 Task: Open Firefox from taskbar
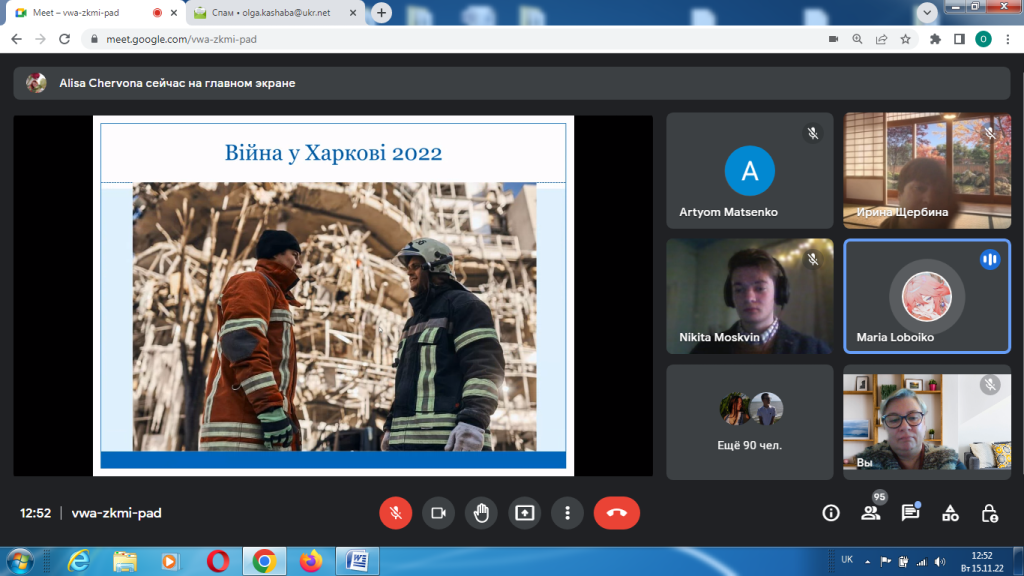pos(311,562)
